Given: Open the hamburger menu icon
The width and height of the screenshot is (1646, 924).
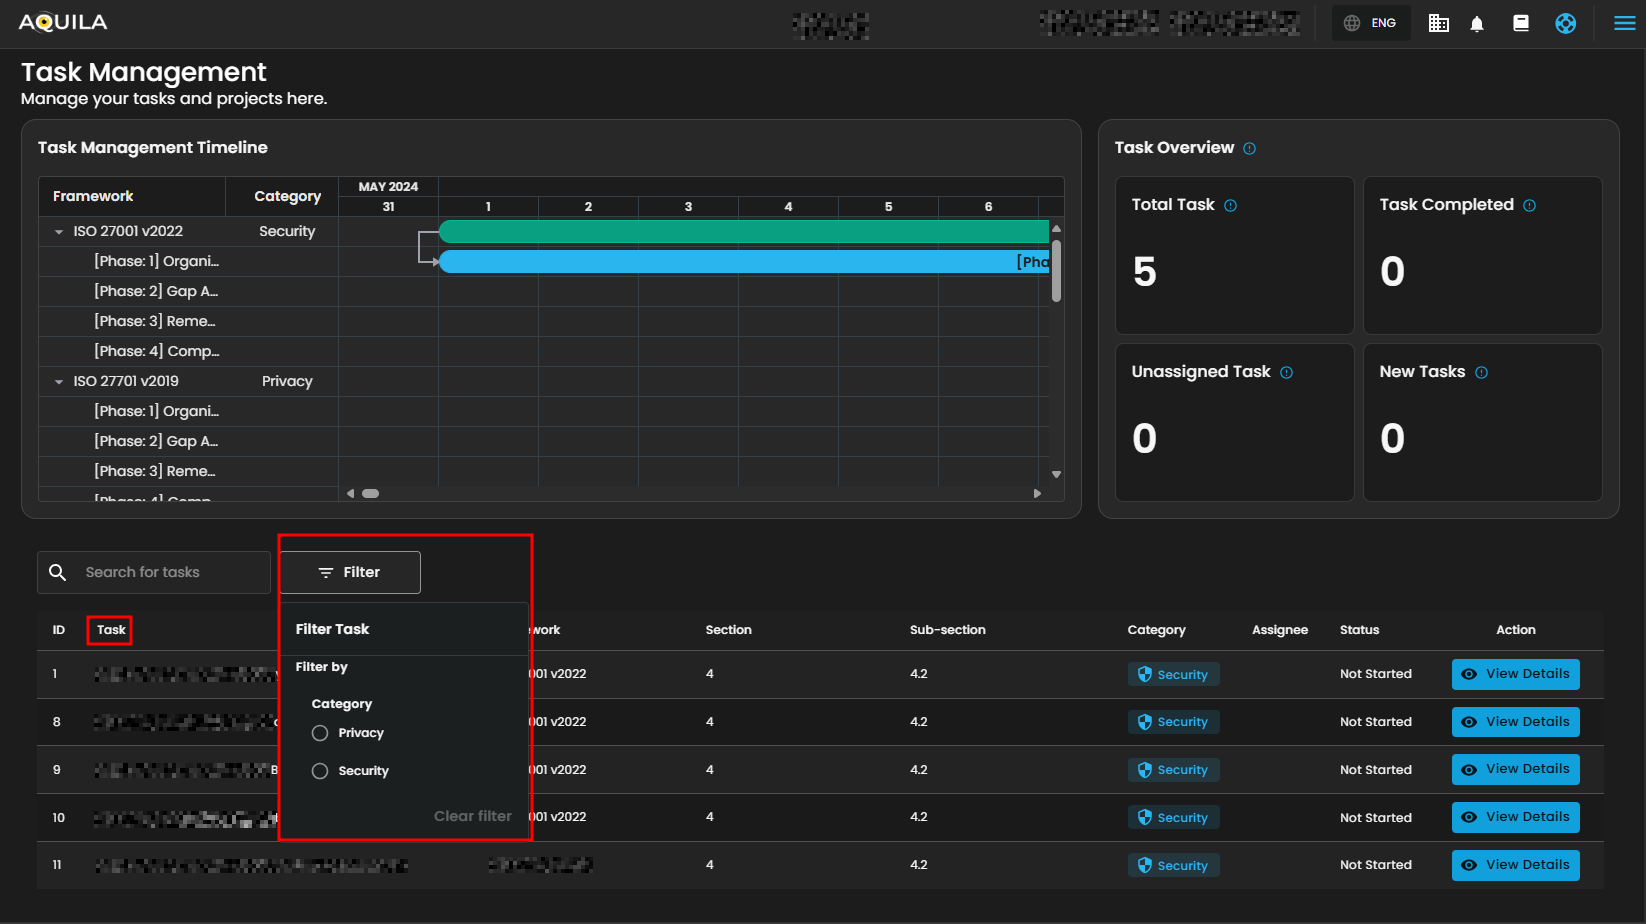Looking at the screenshot, I should tap(1624, 23).
